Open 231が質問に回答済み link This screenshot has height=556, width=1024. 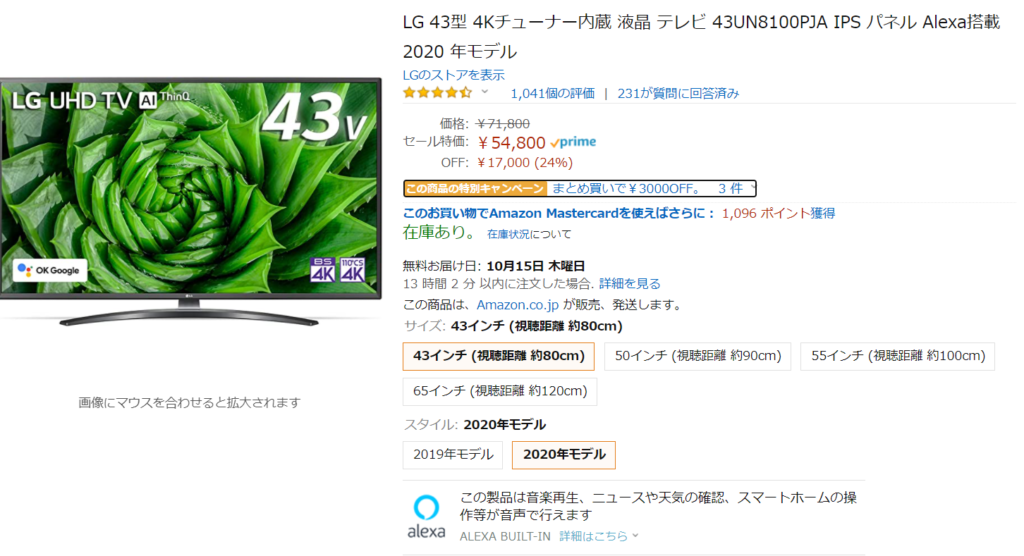(678, 93)
